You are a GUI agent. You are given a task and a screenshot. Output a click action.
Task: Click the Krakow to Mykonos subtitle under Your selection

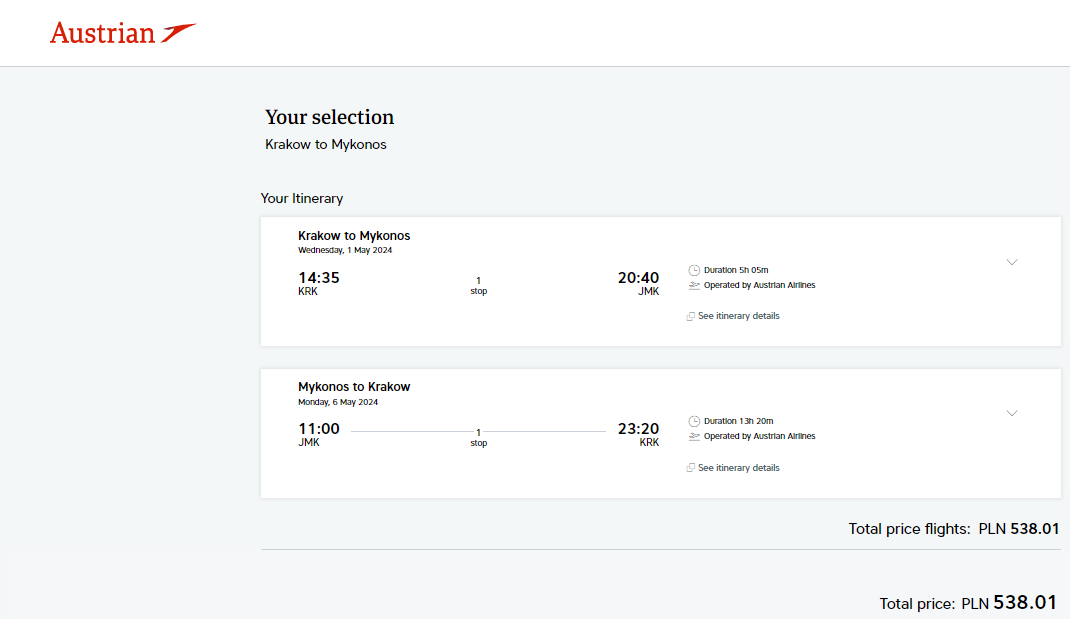(326, 145)
